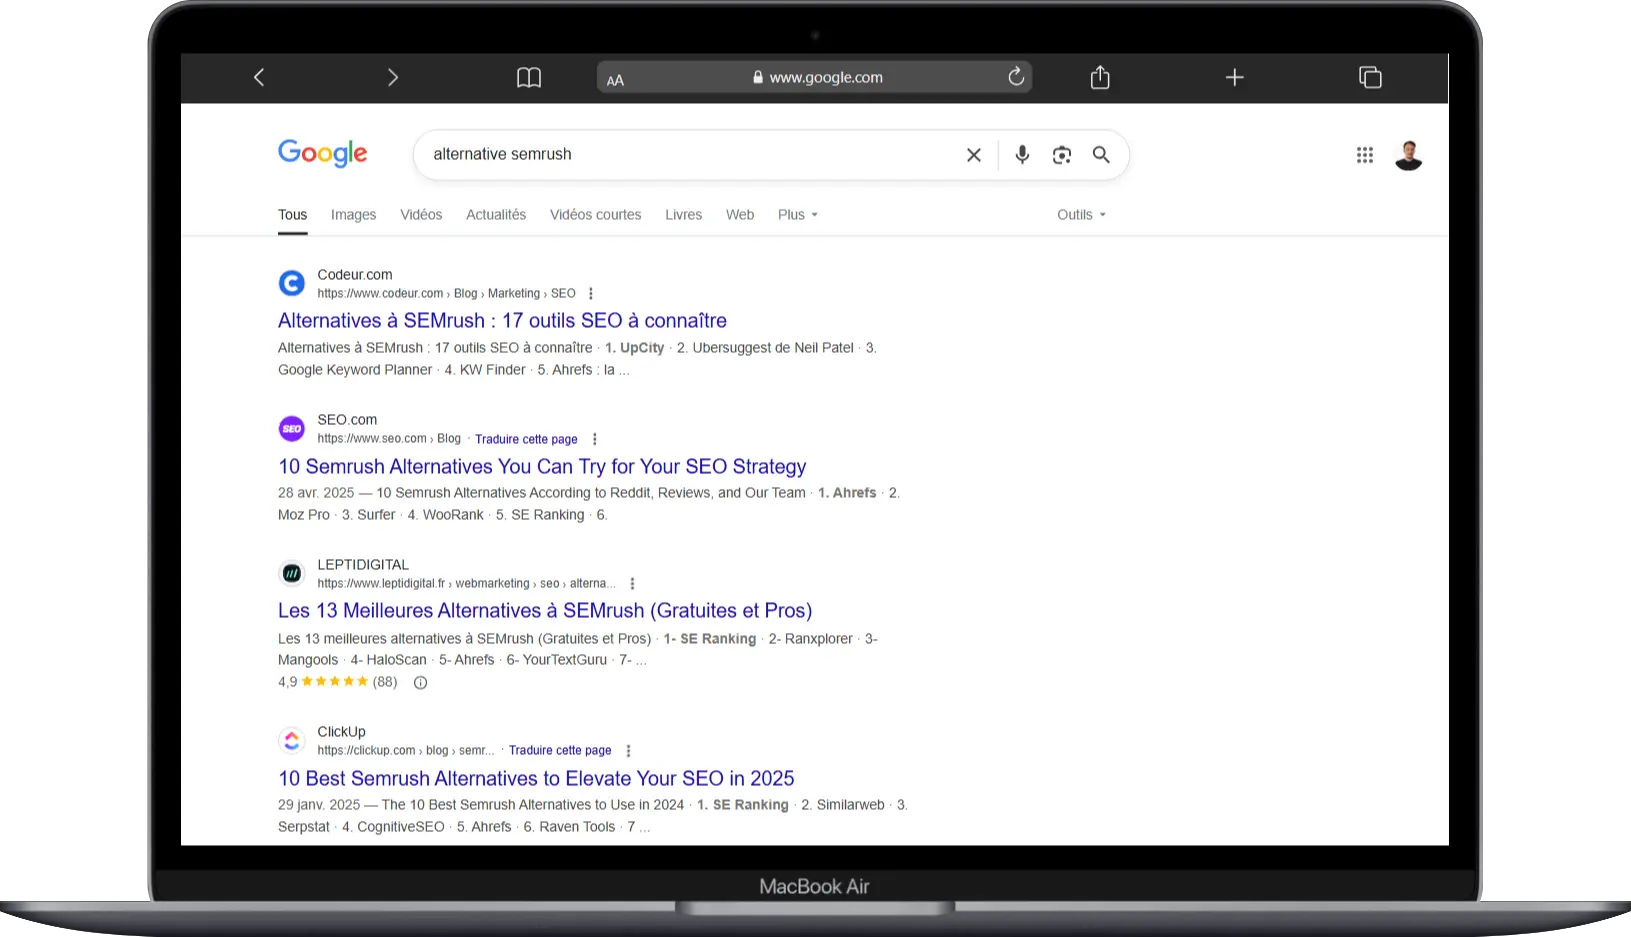This screenshot has width=1631, height=937.
Task: Open more options for LEPTIDIGITAL result
Action: (632, 584)
